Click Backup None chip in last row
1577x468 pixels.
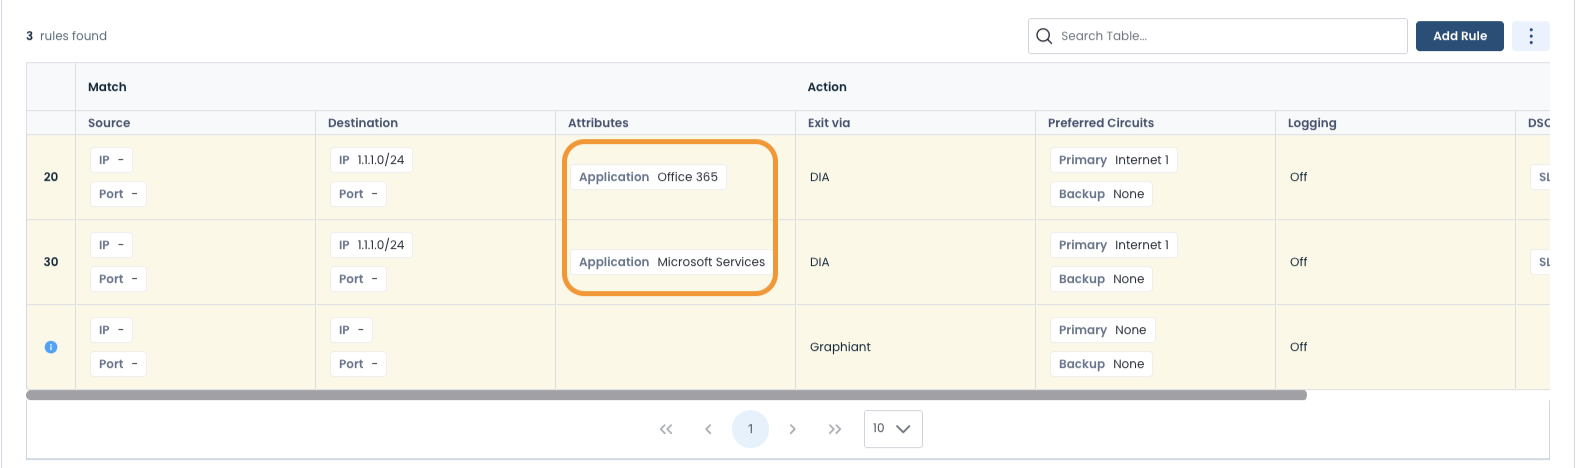pos(1101,364)
